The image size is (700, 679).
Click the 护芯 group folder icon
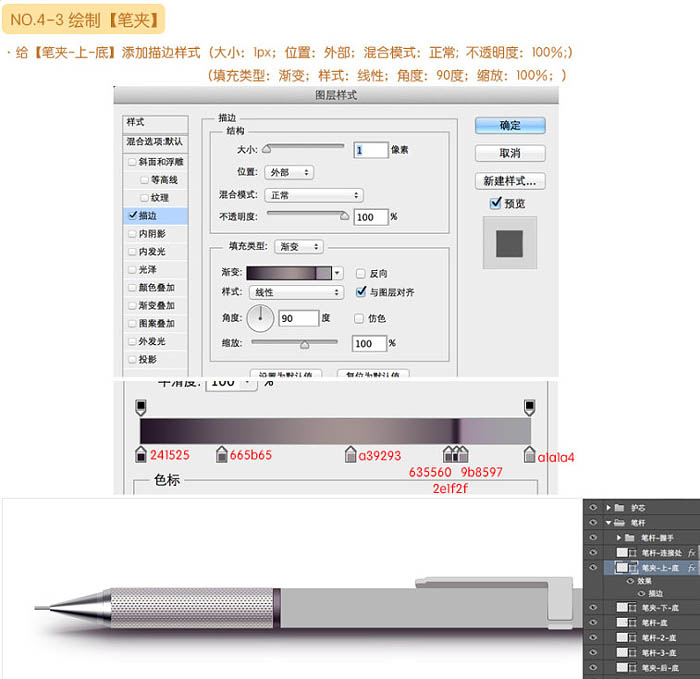pos(619,508)
